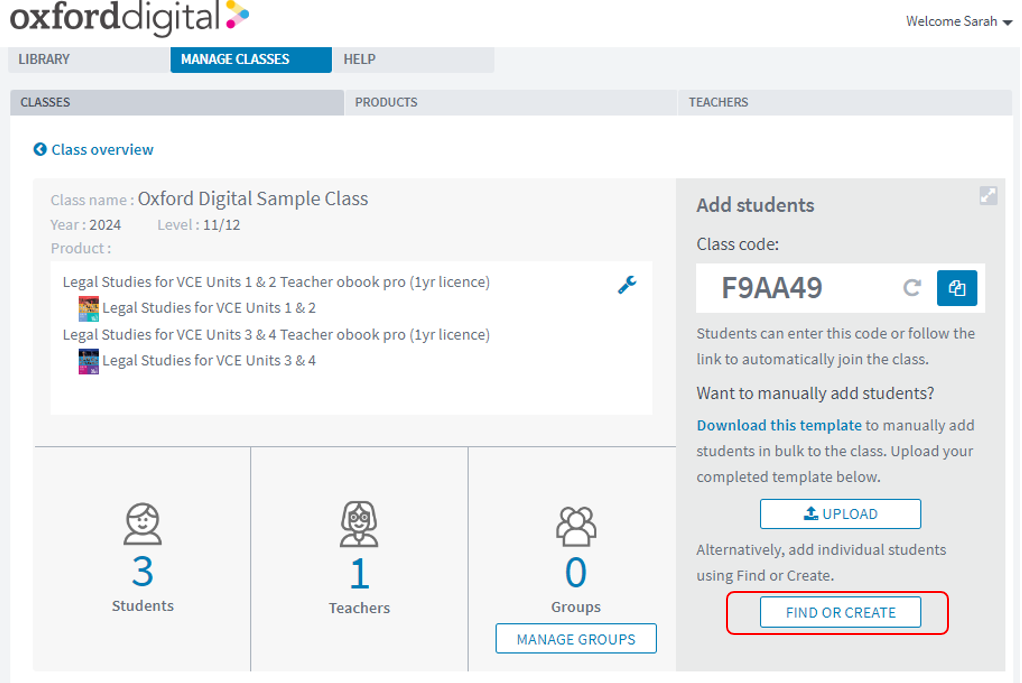Click Units 3 & 4 Teacher obook pro licence
Image resolution: width=1022 pixels, height=683 pixels.
pos(276,335)
